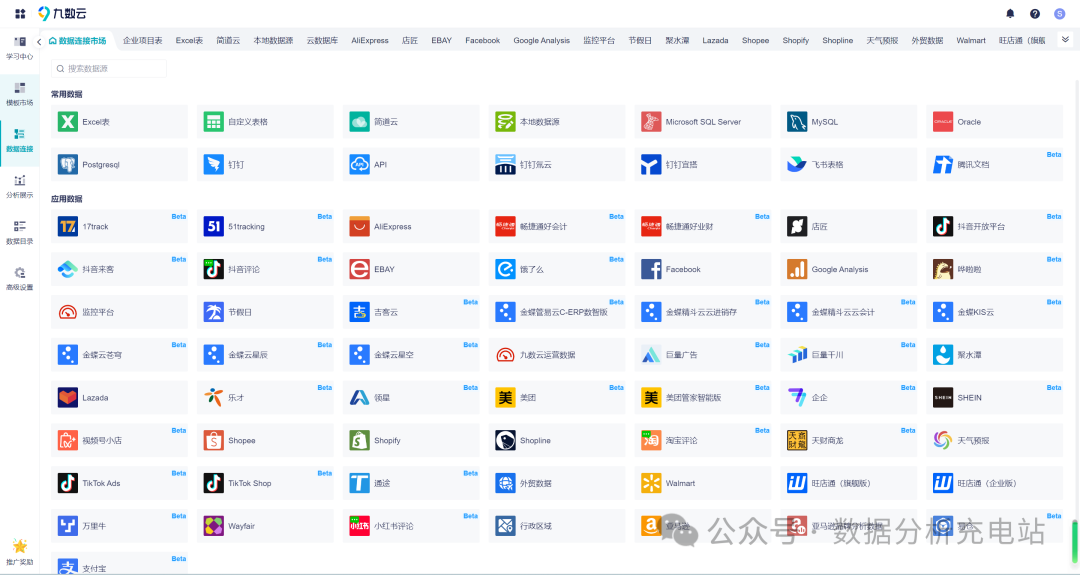The image size is (1080, 575).
Task: Open the 金蝶KIS云 data source card
Action: [994, 312]
